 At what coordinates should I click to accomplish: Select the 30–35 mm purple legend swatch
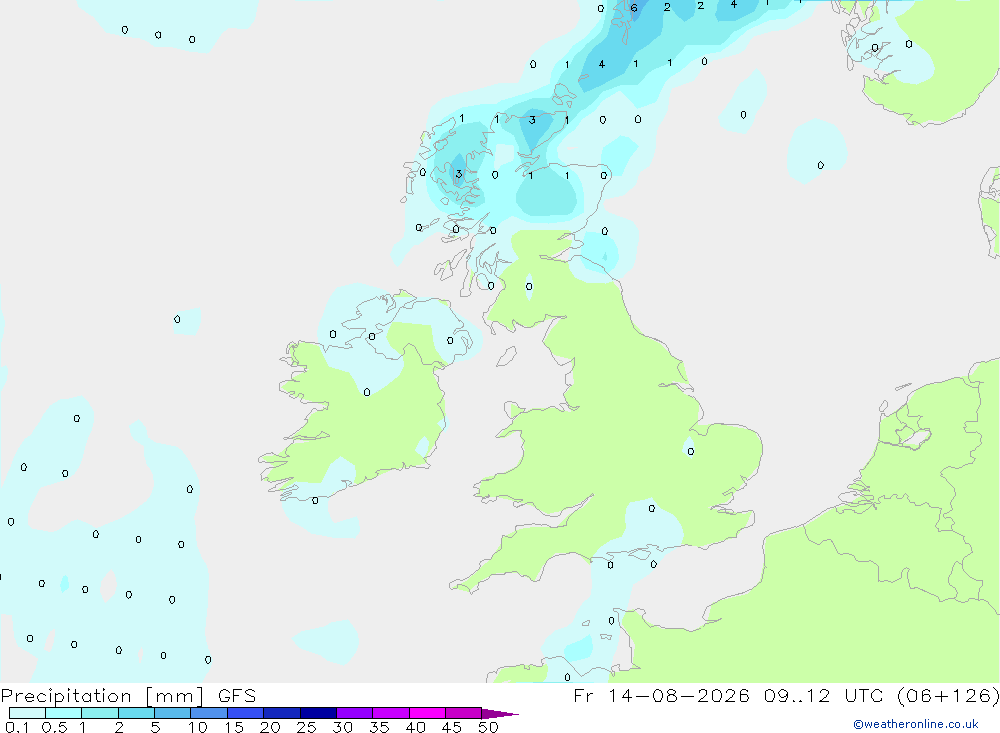355,713
